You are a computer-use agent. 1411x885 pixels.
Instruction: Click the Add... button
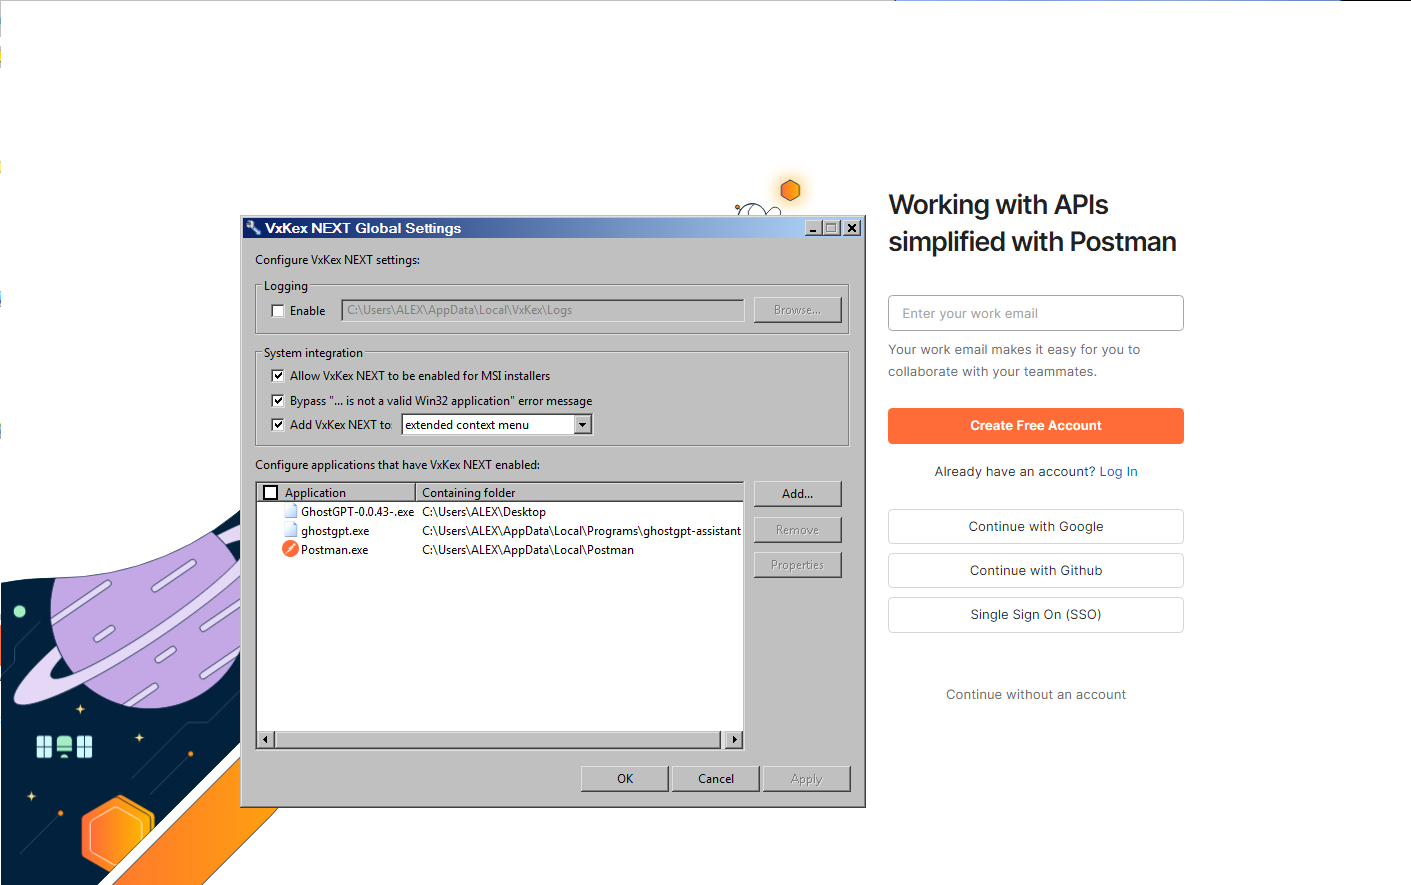click(797, 494)
